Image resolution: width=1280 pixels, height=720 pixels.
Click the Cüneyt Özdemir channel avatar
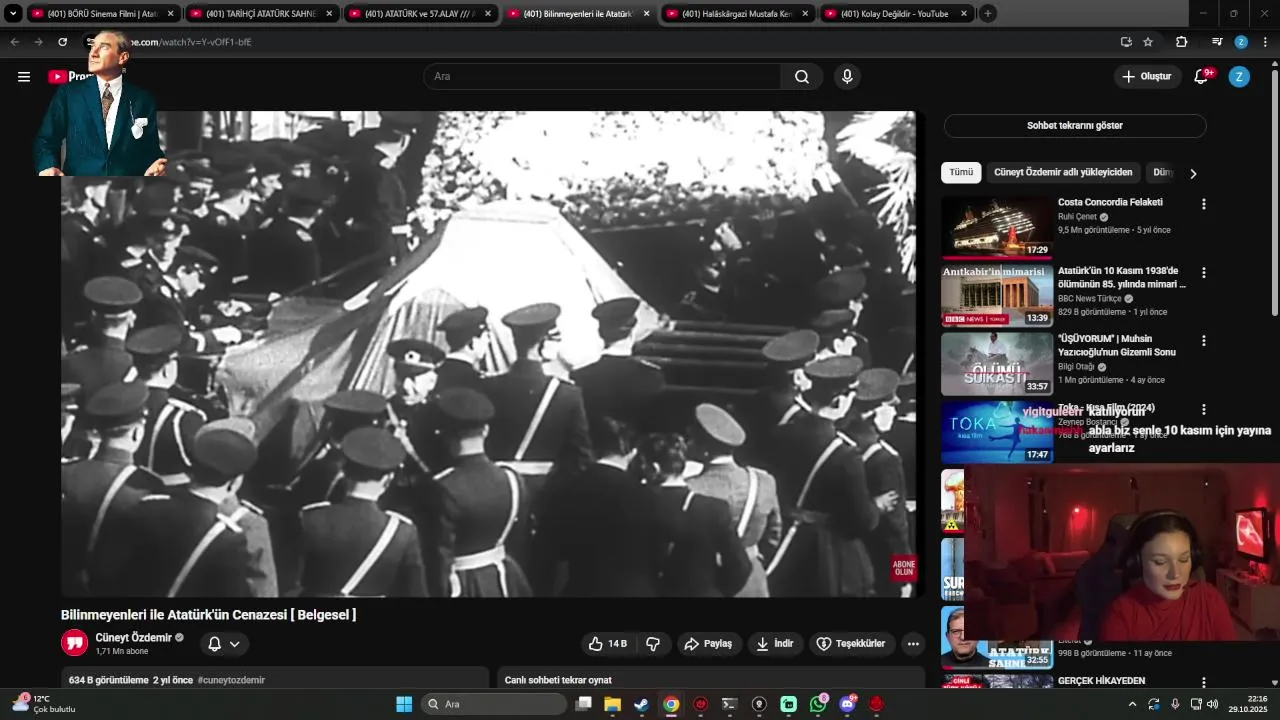click(75, 643)
